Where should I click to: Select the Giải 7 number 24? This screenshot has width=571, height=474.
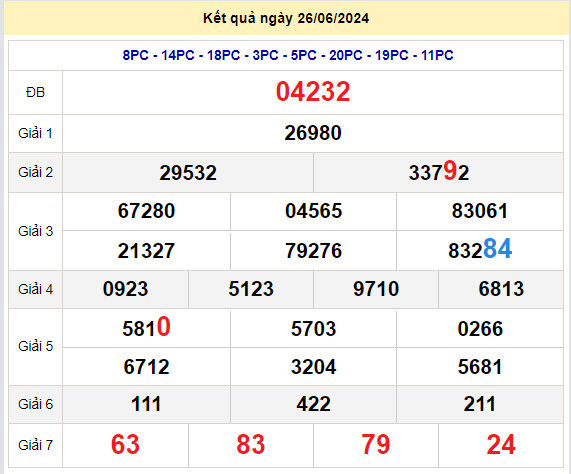501,445
